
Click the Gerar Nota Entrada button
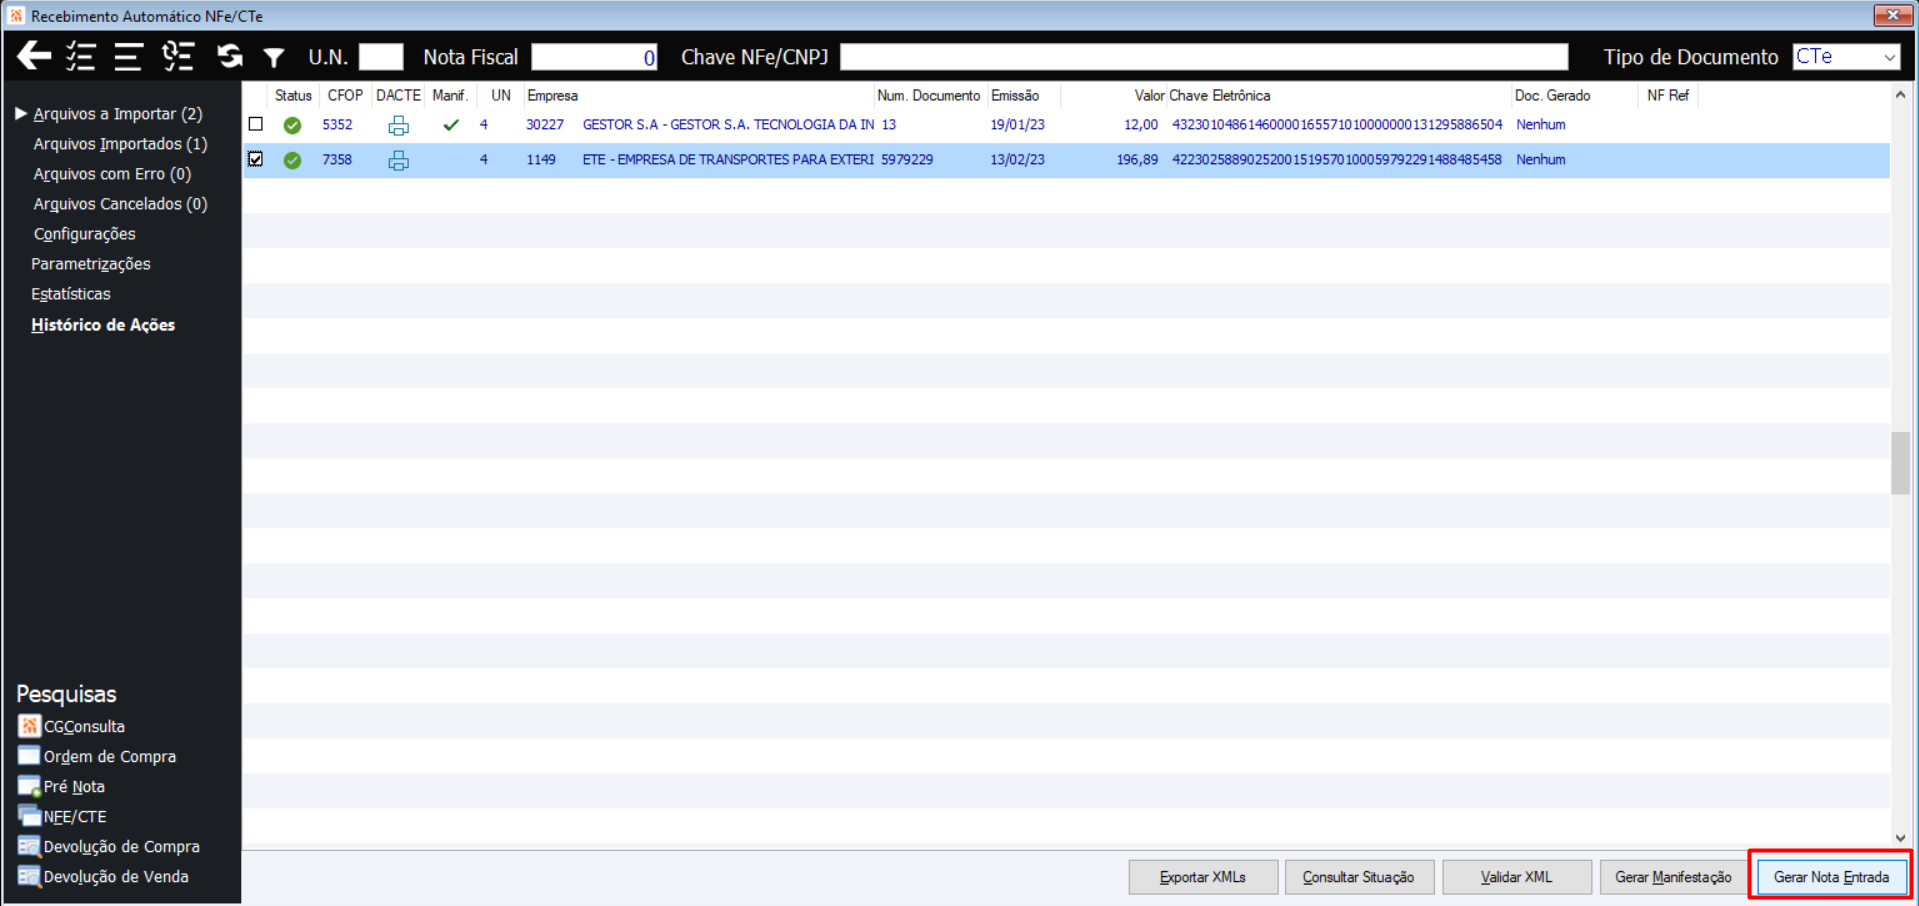[x=1831, y=877]
